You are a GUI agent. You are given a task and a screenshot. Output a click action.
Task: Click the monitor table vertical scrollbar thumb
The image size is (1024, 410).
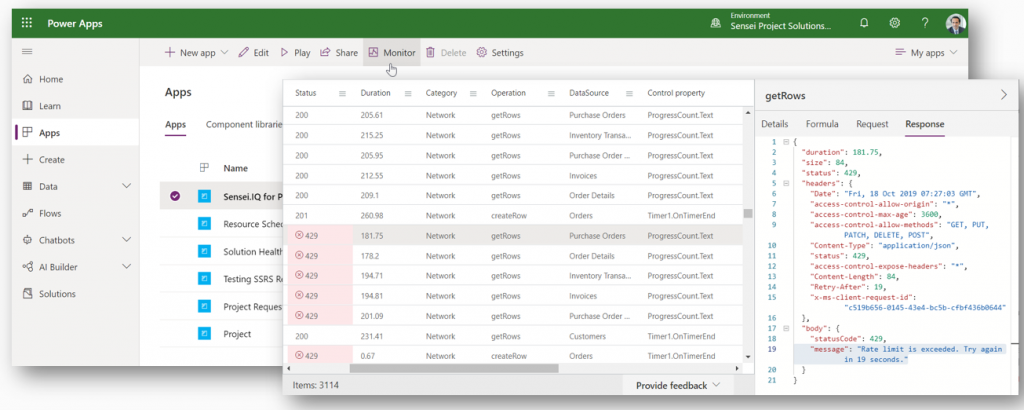(x=748, y=213)
